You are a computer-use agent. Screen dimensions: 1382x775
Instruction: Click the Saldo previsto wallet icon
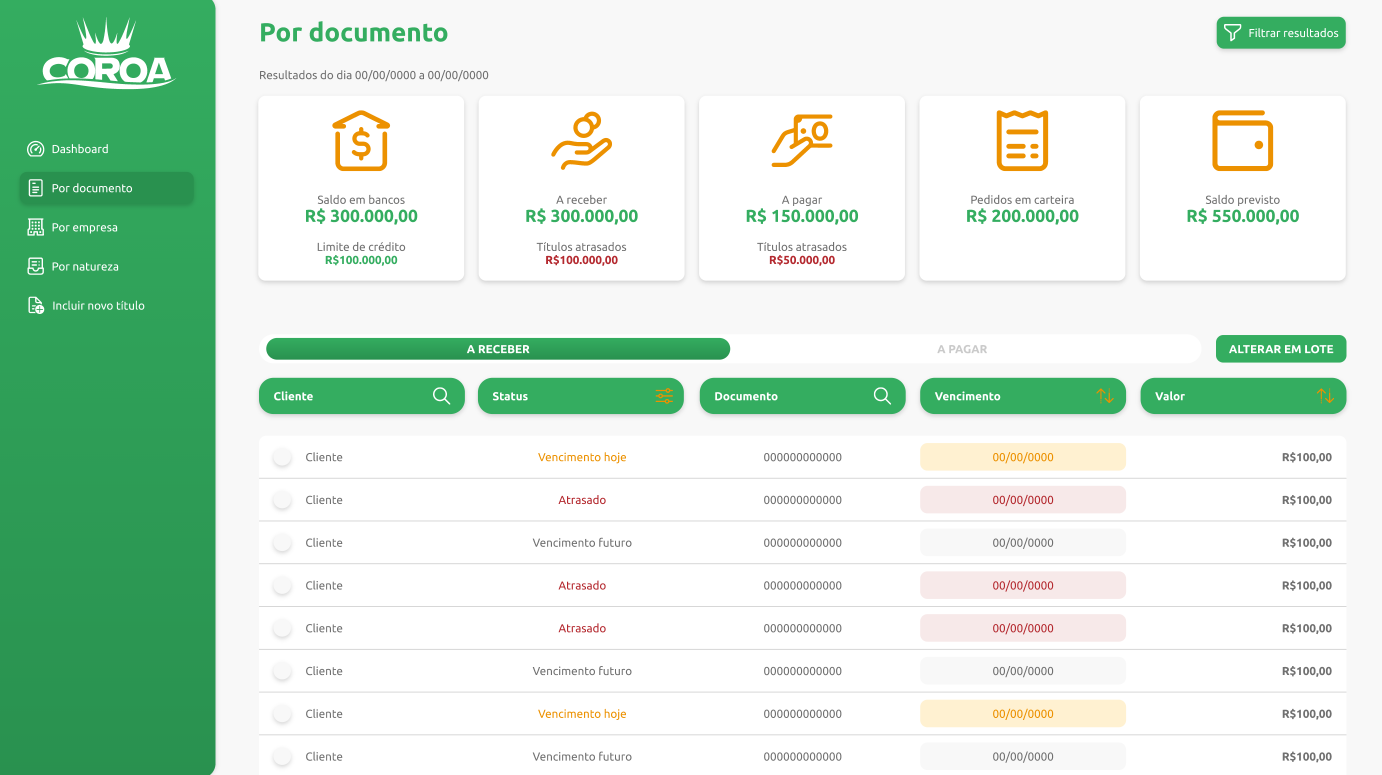(x=1242, y=141)
